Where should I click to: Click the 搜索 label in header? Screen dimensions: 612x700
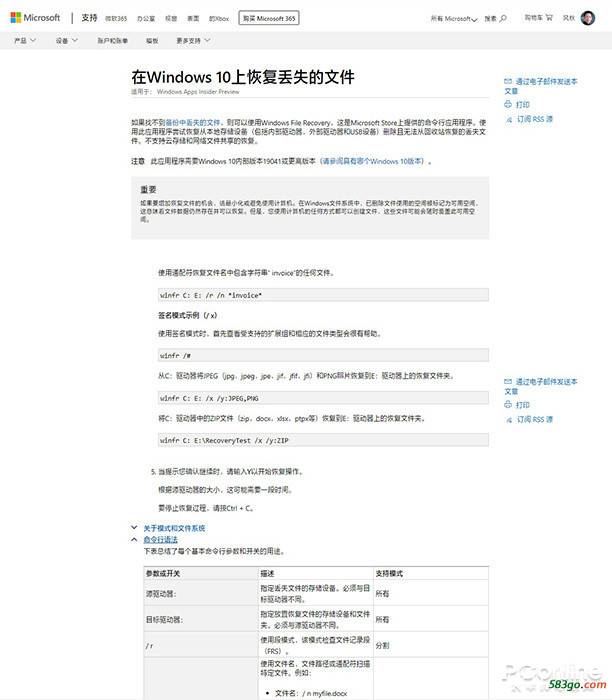click(x=490, y=18)
